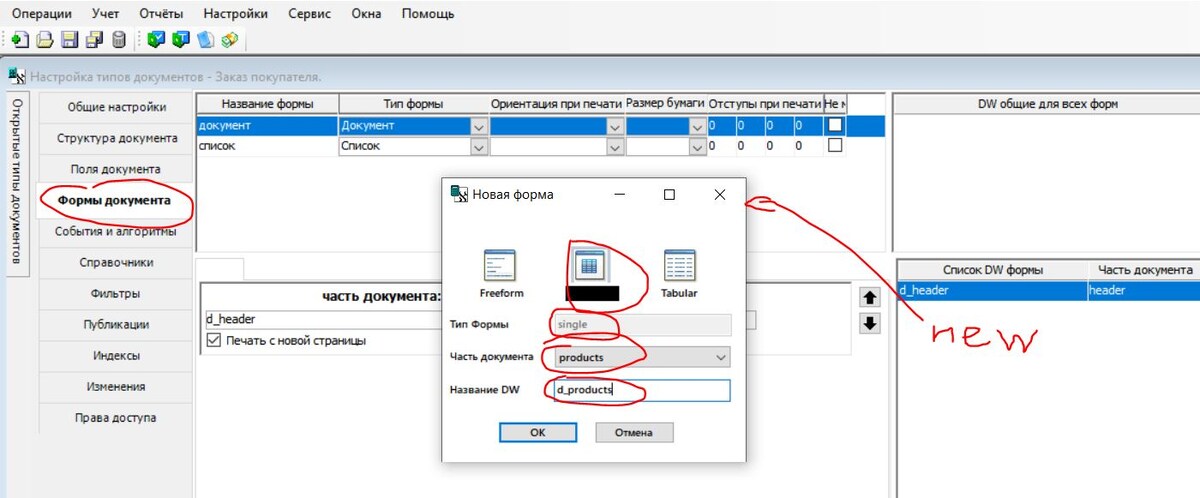Switch to Изменения tab
This screenshot has height=498, width=1200.
click(x=117, y=386)
